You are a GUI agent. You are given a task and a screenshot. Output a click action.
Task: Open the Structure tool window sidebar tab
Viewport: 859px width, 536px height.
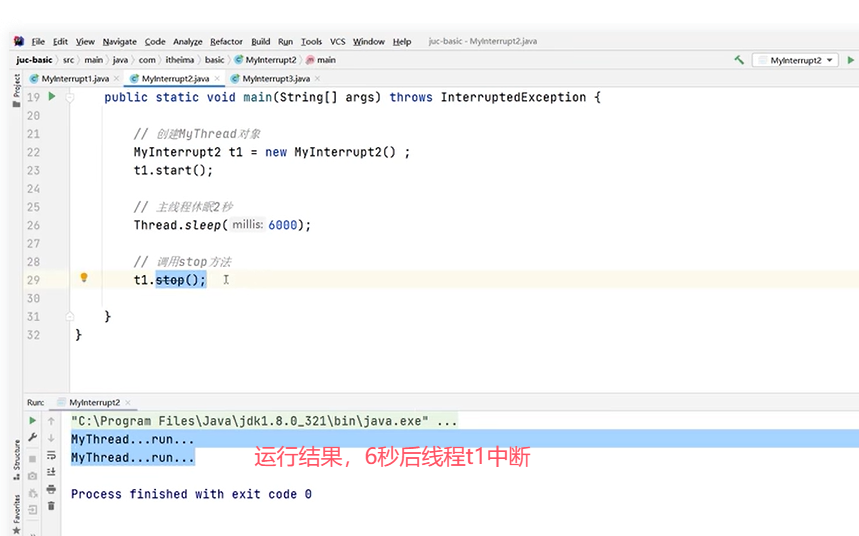coord(16,460)
